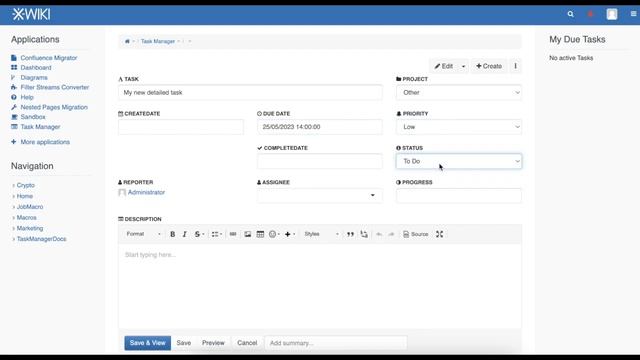Open Help application from sidebar
Image resolution: width=640 pixels, height=360 pixels.
point(27,97)
